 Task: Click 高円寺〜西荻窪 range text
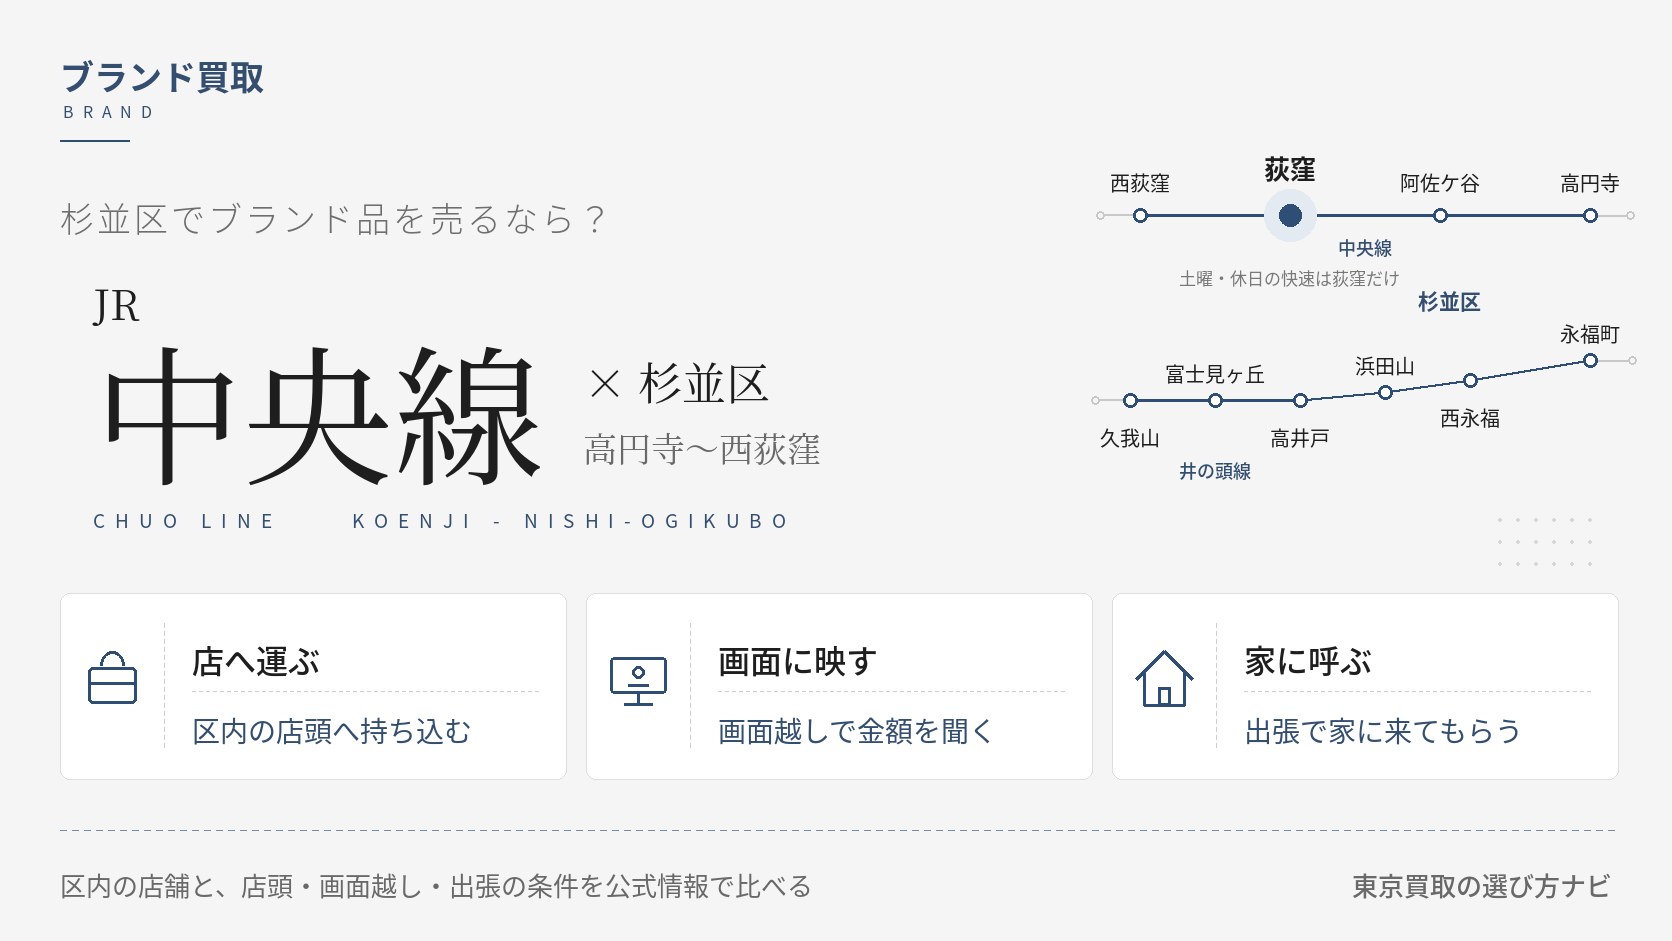(702, 450)
